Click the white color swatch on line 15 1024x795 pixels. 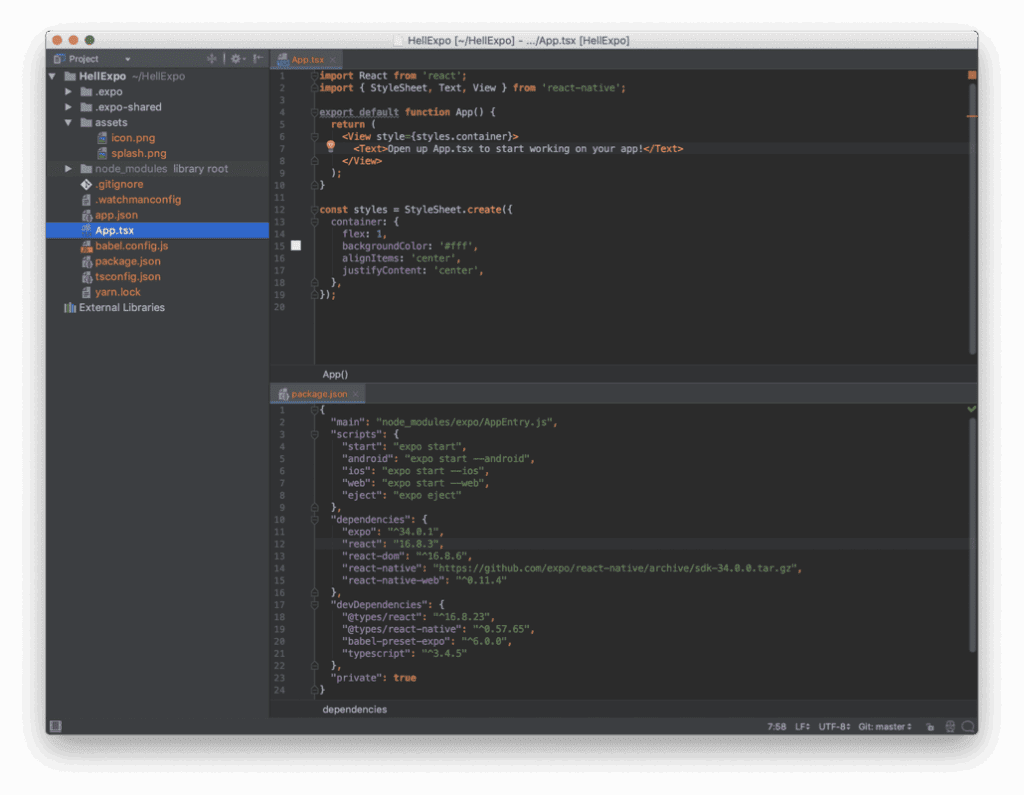[x=296, y=245]
